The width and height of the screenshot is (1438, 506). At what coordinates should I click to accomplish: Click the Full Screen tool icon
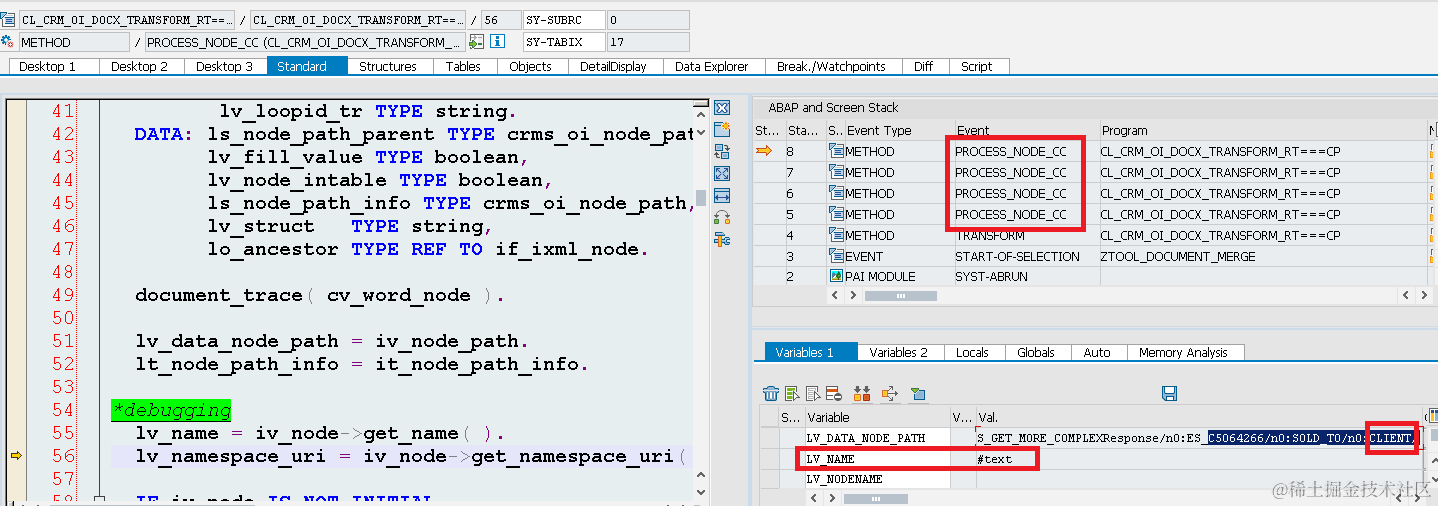click(722, 174)
